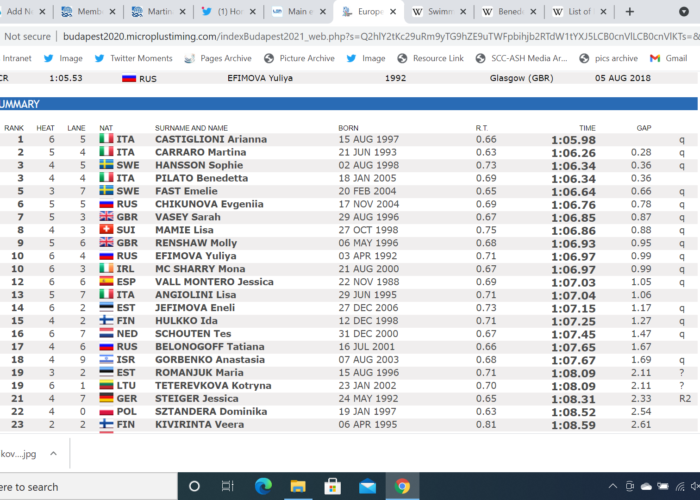Image resolution: width=700 pixels, height=500 pixels.
Task: Close the Main event tab
Action: coord(325,12)
